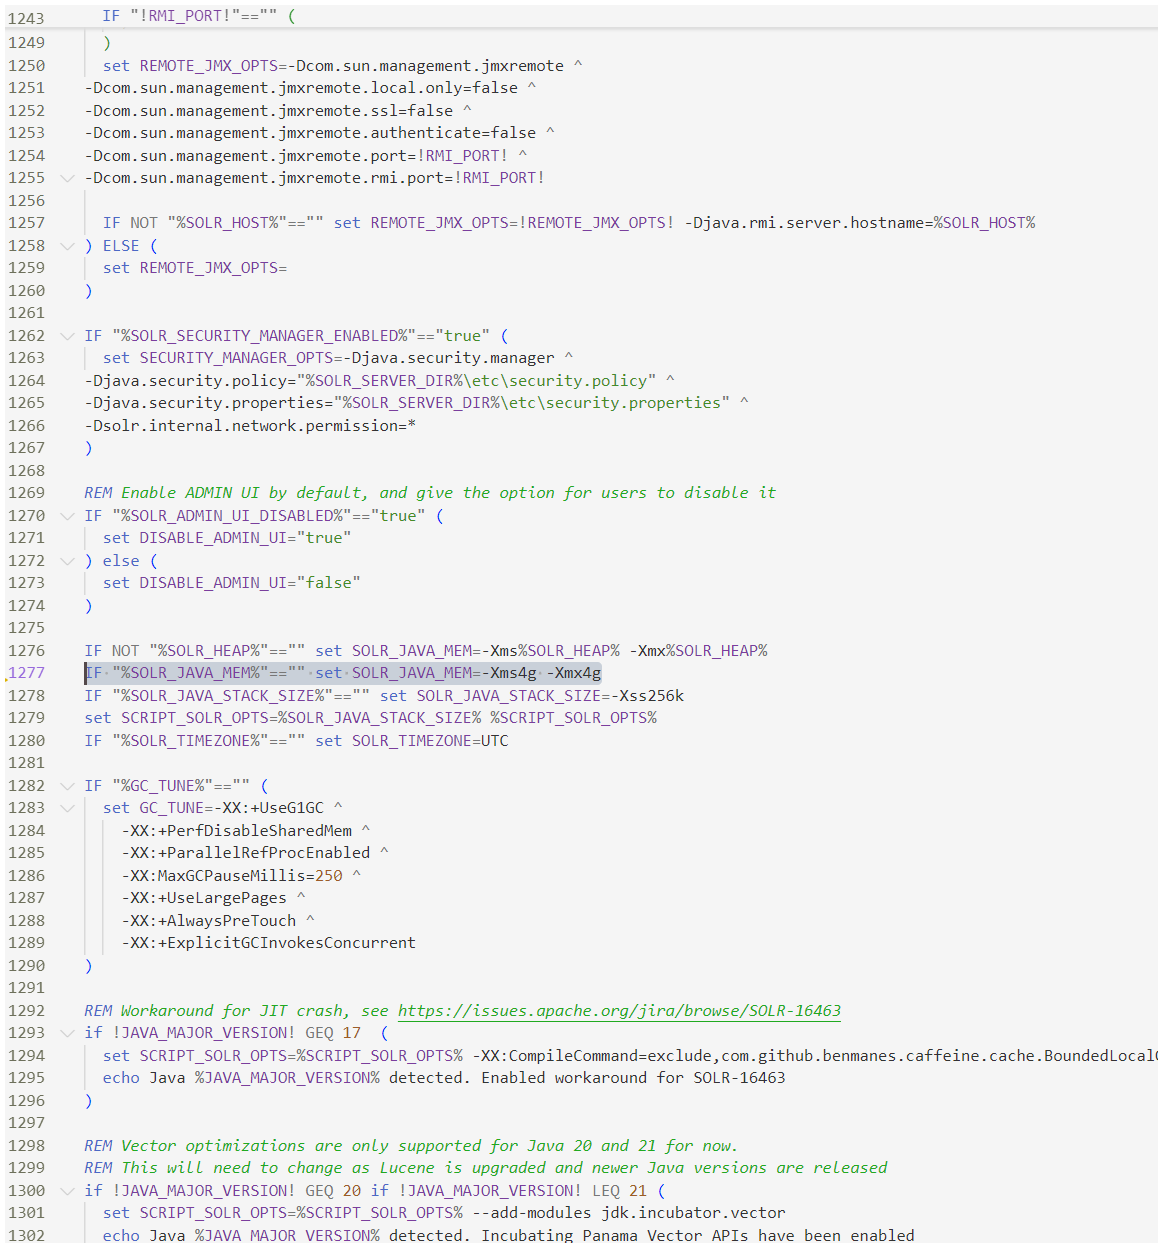Collapse the GC_TUNE IF block chevron

coord(67,786)
